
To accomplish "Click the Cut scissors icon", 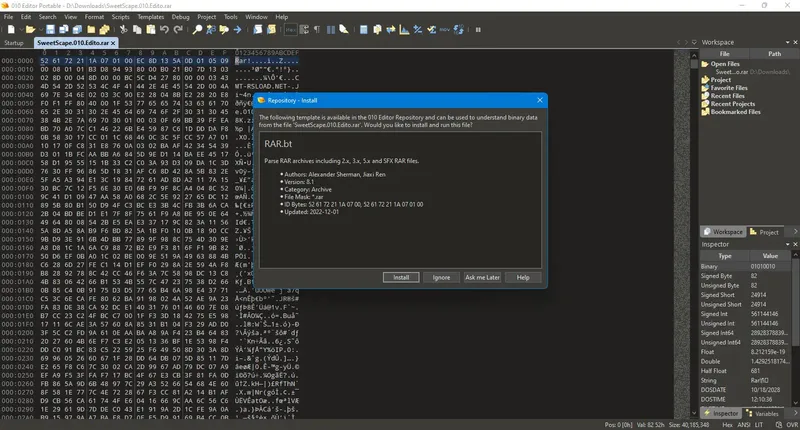I will [123, 30].
